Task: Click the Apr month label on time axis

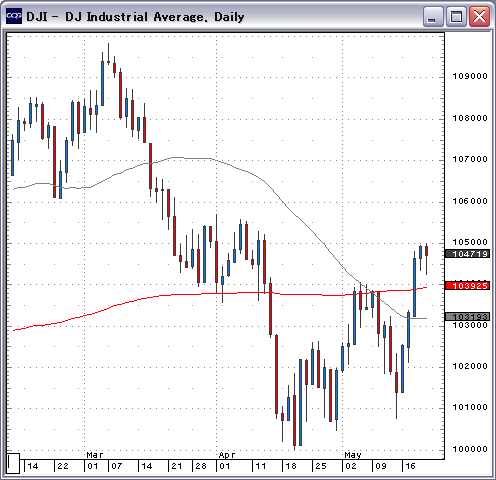Action: click(227, 455)
